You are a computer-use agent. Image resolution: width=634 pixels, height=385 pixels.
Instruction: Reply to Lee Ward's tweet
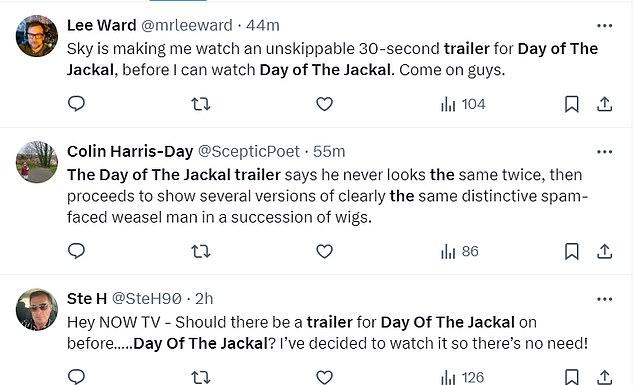click(76, 104)
